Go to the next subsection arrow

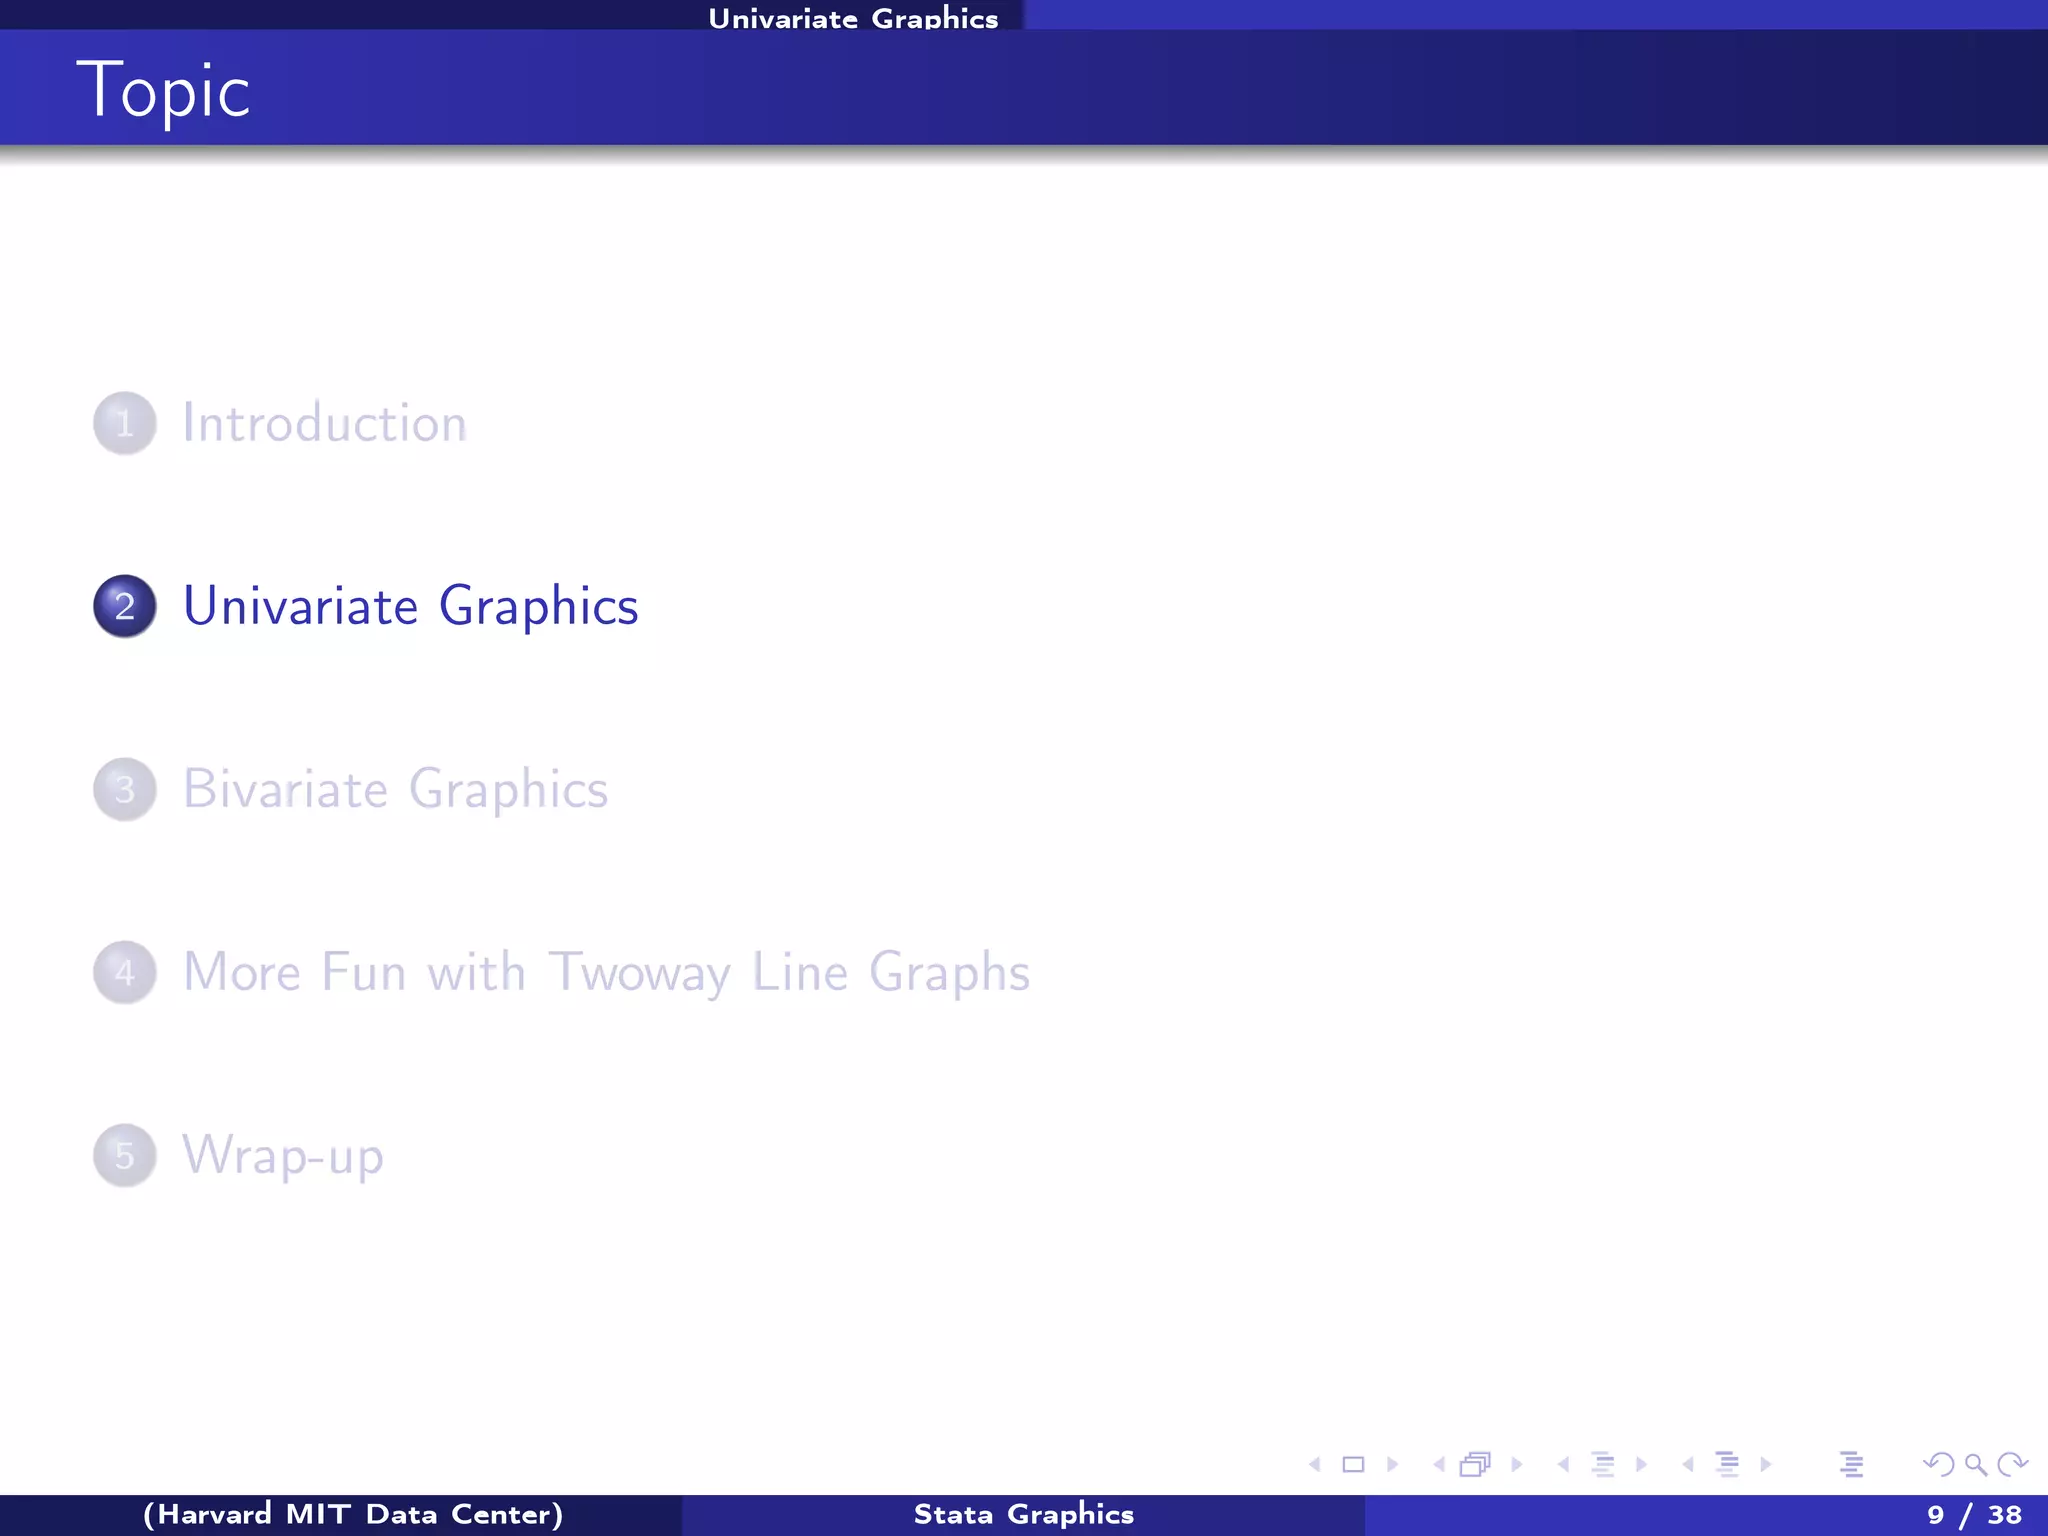pos(1641,1465)
